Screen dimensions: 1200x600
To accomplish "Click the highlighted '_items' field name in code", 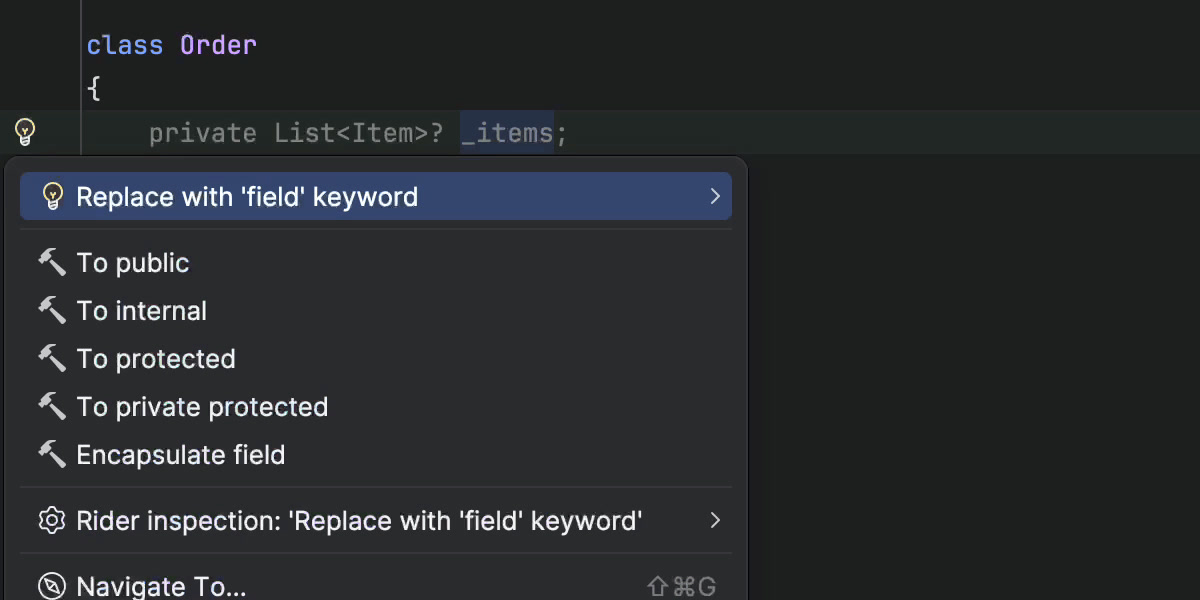I will point(508,132).
